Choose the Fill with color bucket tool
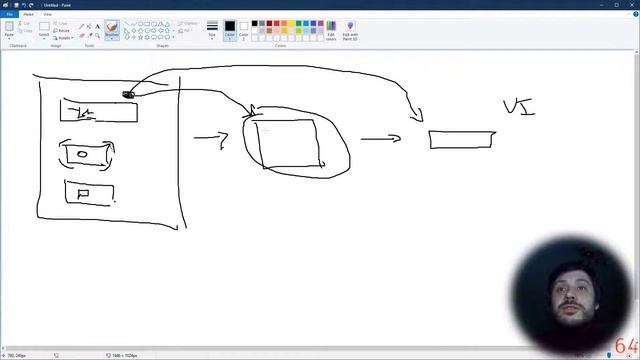The image size is (640, 360). [x=89, y=27]
